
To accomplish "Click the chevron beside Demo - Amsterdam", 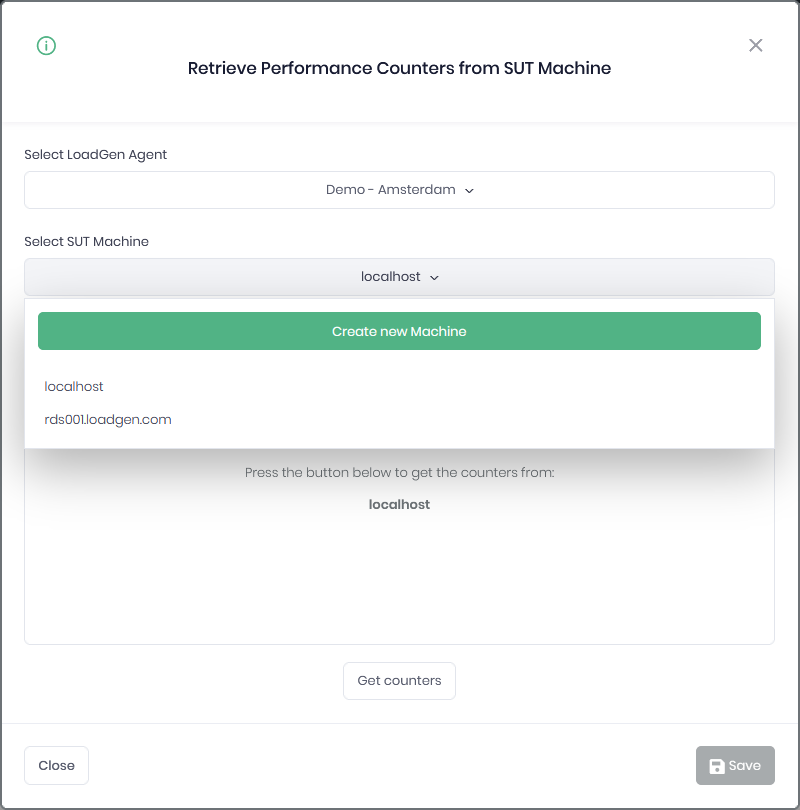I will (x=470, y=191).
